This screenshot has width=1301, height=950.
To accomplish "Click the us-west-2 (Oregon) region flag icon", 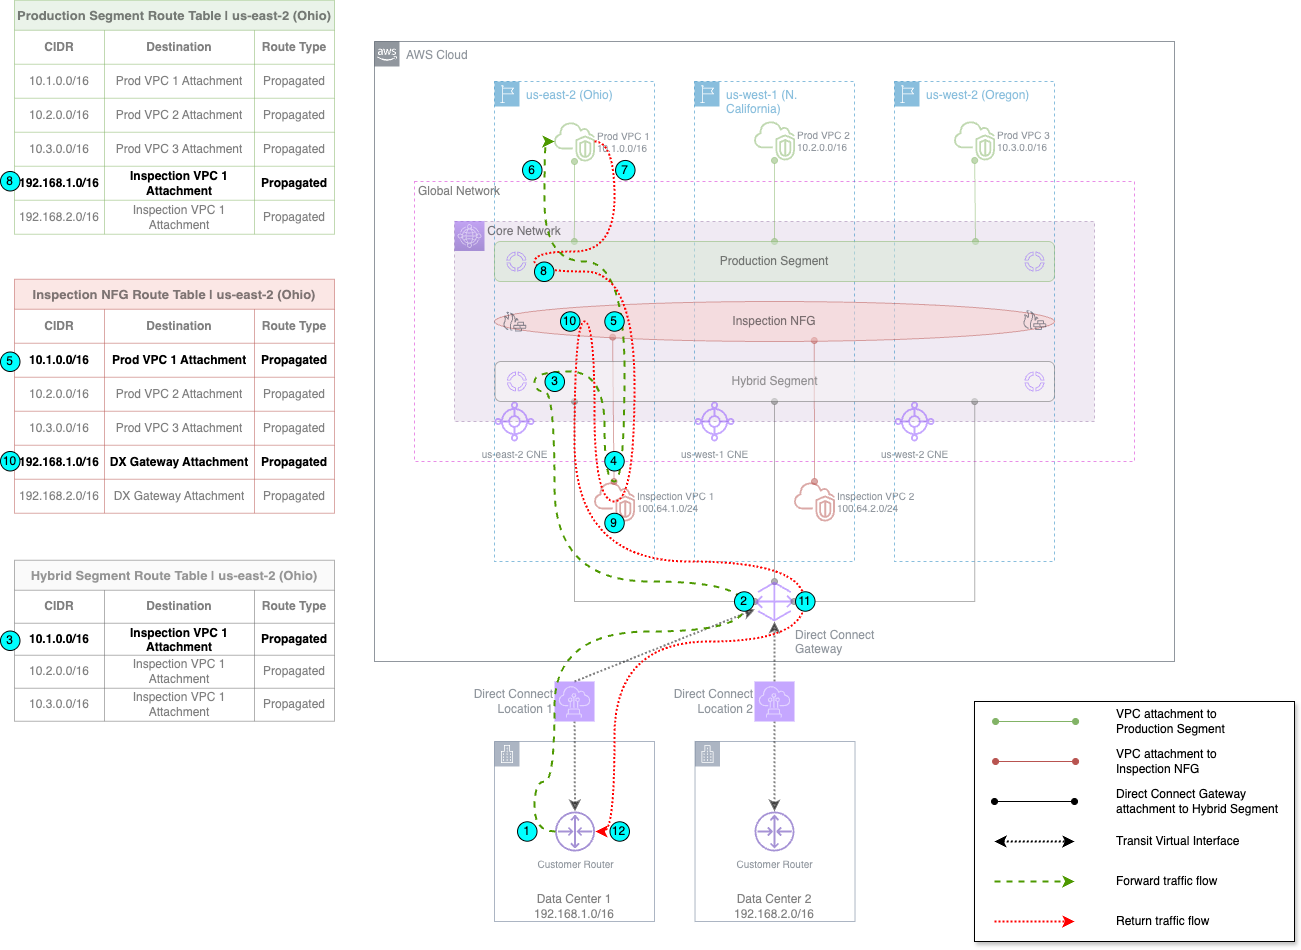I will tap(907, 94).
